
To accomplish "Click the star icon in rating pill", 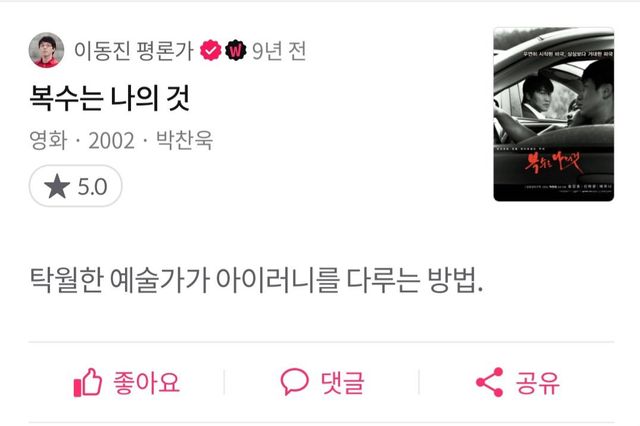I will point(57,186).
